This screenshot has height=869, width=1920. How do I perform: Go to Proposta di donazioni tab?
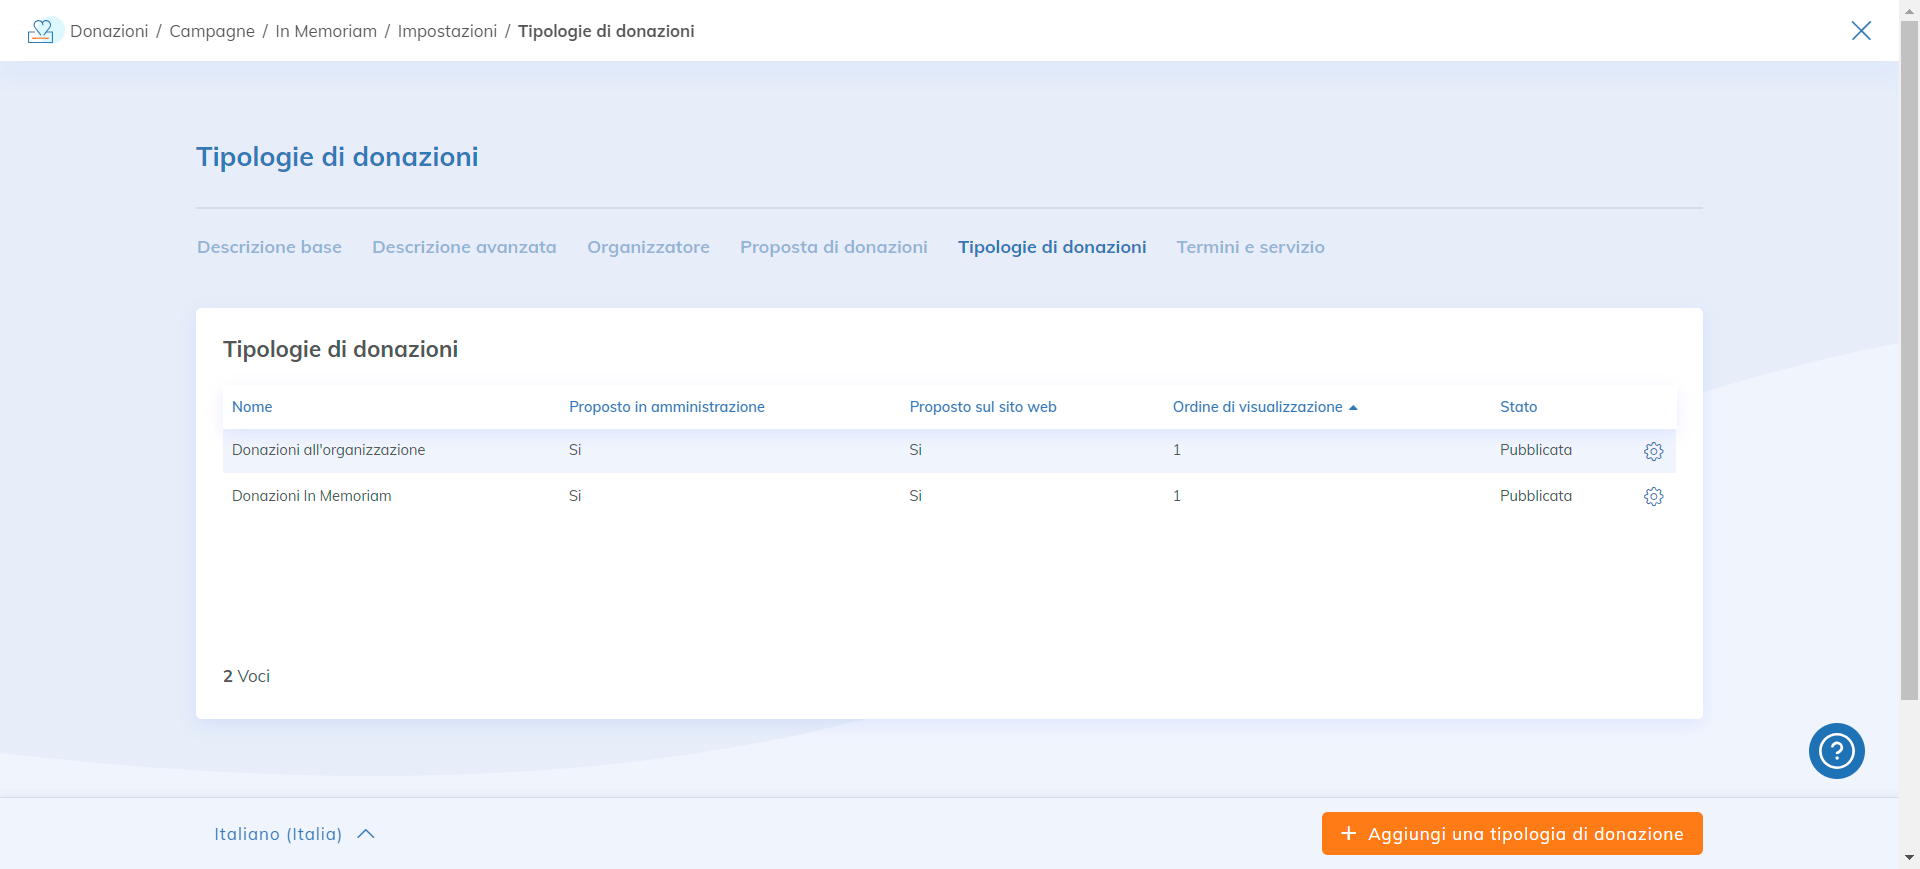(833, 247)
